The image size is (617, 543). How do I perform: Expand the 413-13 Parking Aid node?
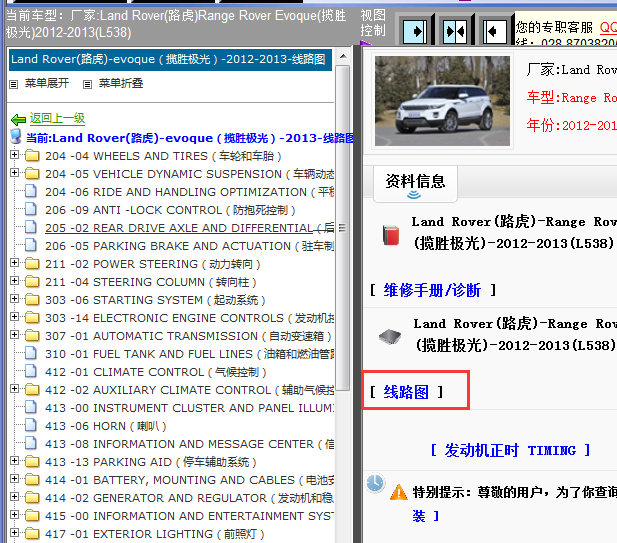tap(15, 461)
